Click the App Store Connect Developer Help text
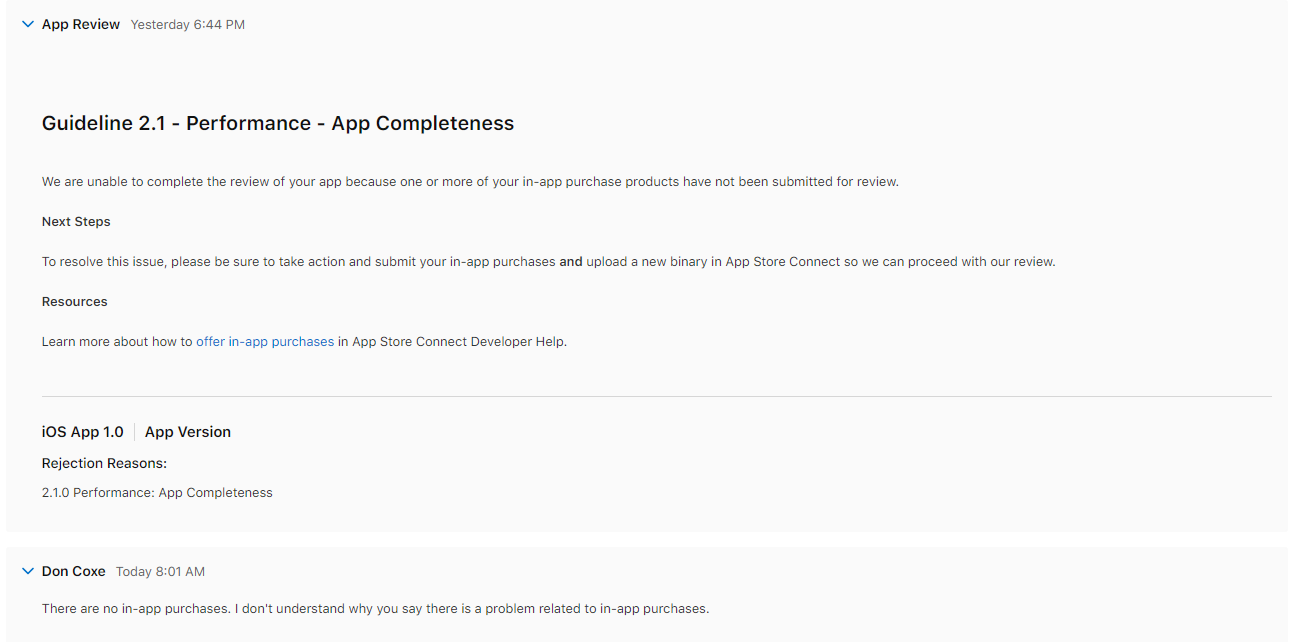The image size is (1295, 642). pyautogui.click(x=456, y=341)
